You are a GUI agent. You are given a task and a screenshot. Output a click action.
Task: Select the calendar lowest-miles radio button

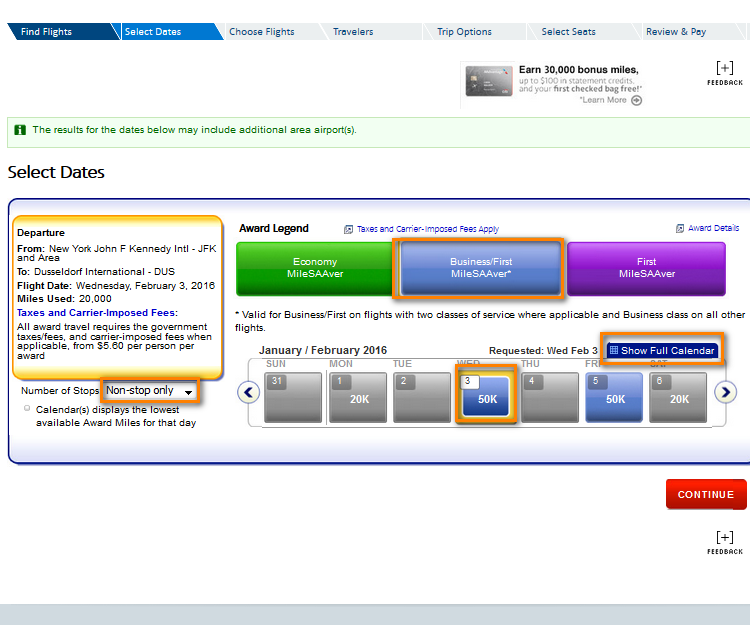click(27, 408)
